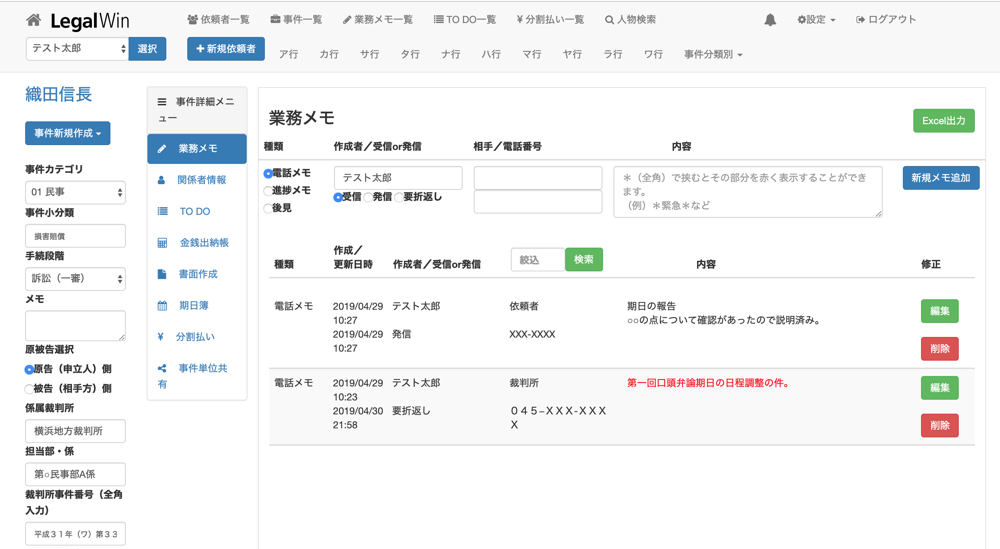Select 原告（申立人）側 radio button
This screenshot has width=1000, height=549.
pos(29,369)
